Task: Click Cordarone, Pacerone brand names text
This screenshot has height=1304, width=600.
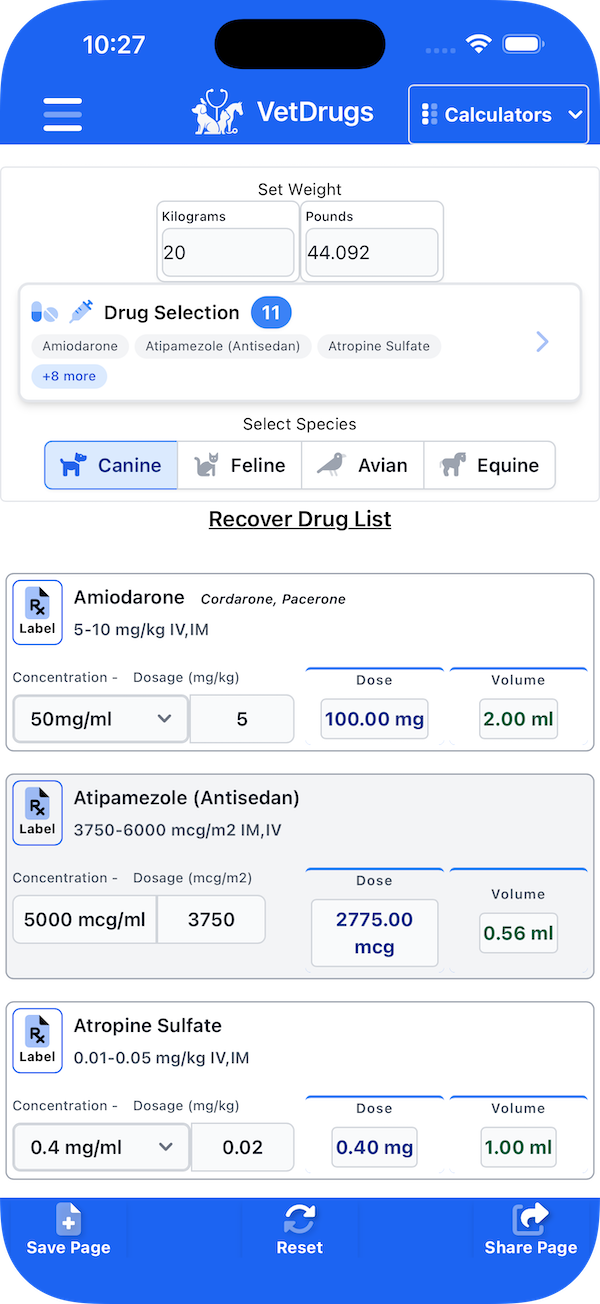Action: [x=273, y=599]
